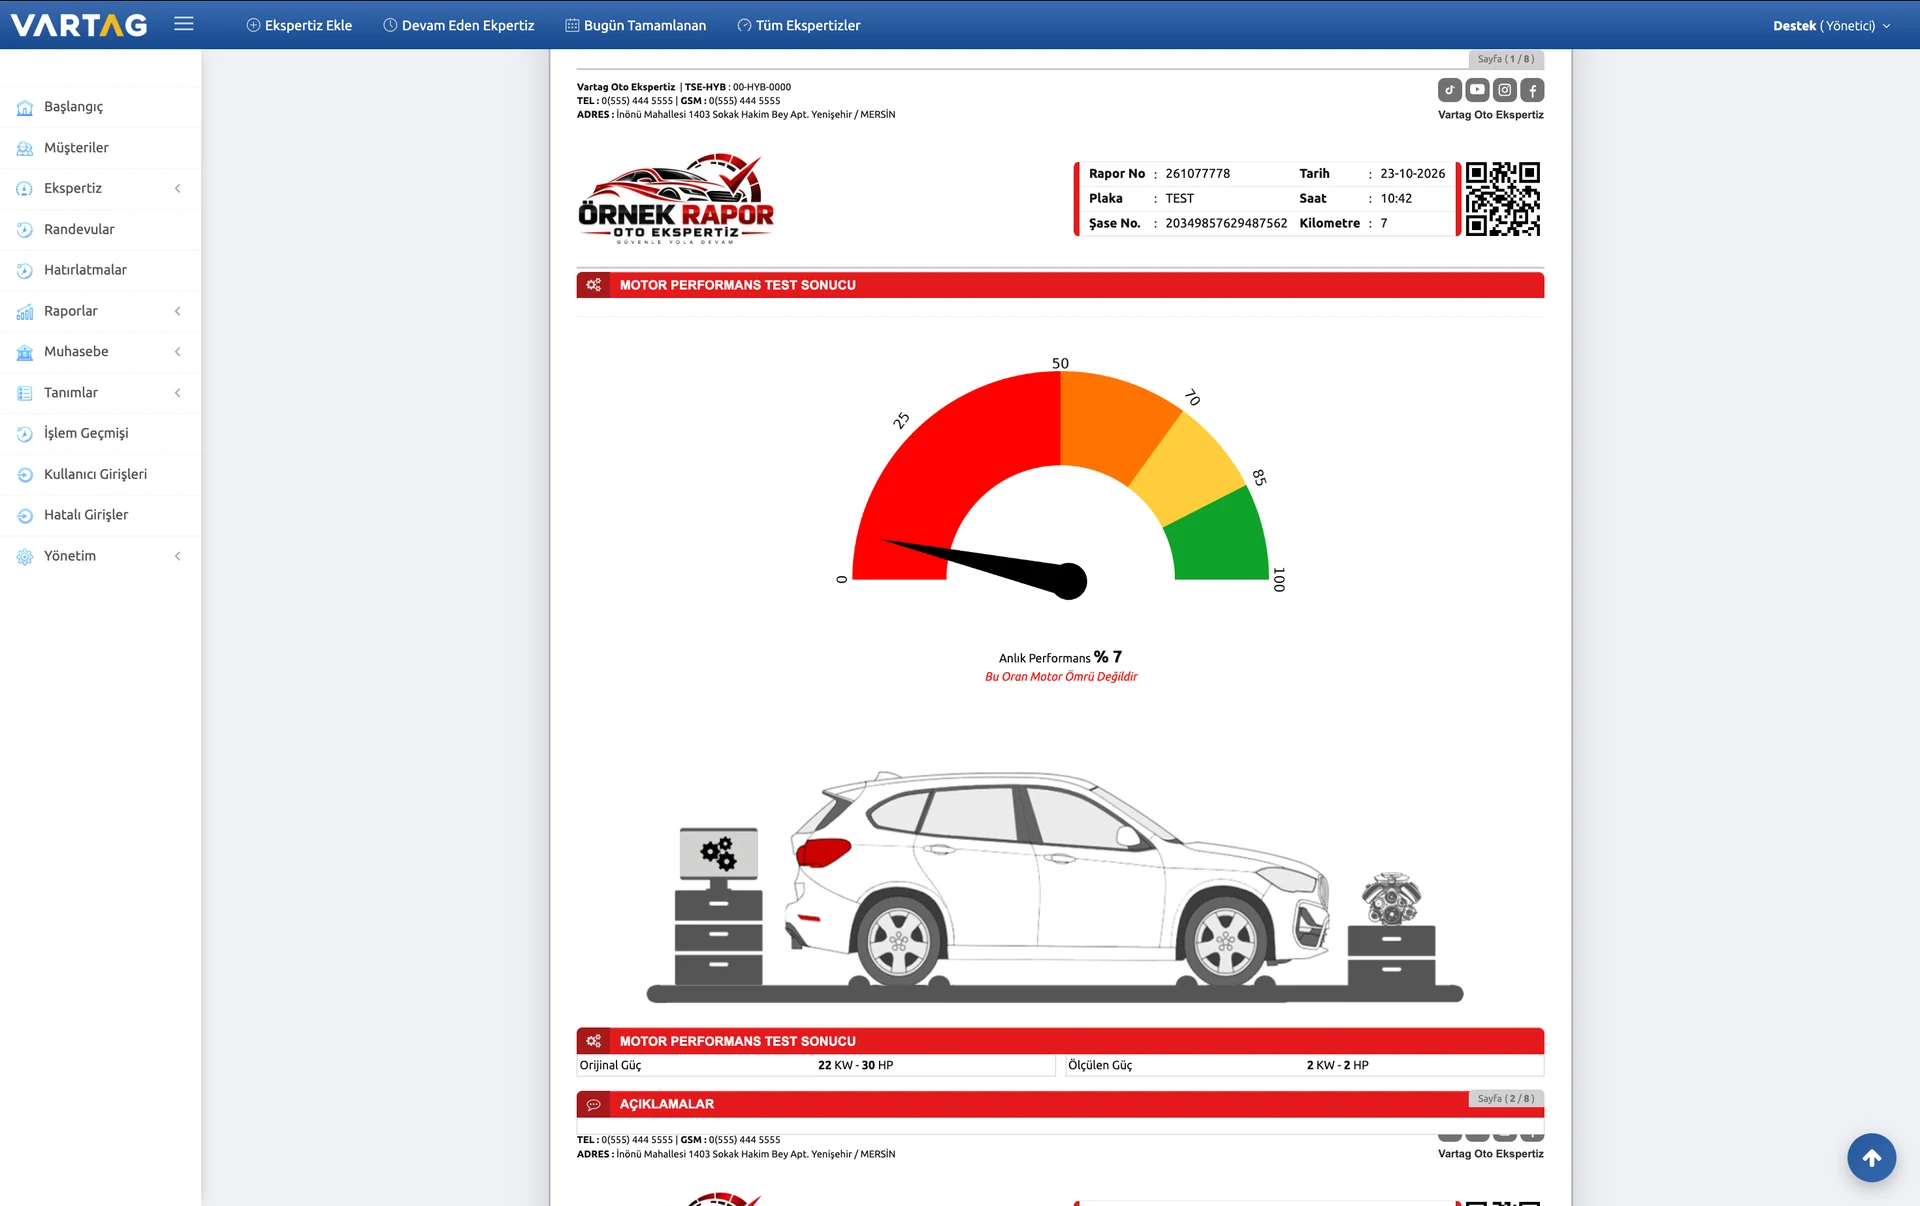Image resolution: width=1920 pixels, height=1206 pixels.
Task: Click the ÖRNEK RAPOR logo image
Action: click(x=676, y=199)
